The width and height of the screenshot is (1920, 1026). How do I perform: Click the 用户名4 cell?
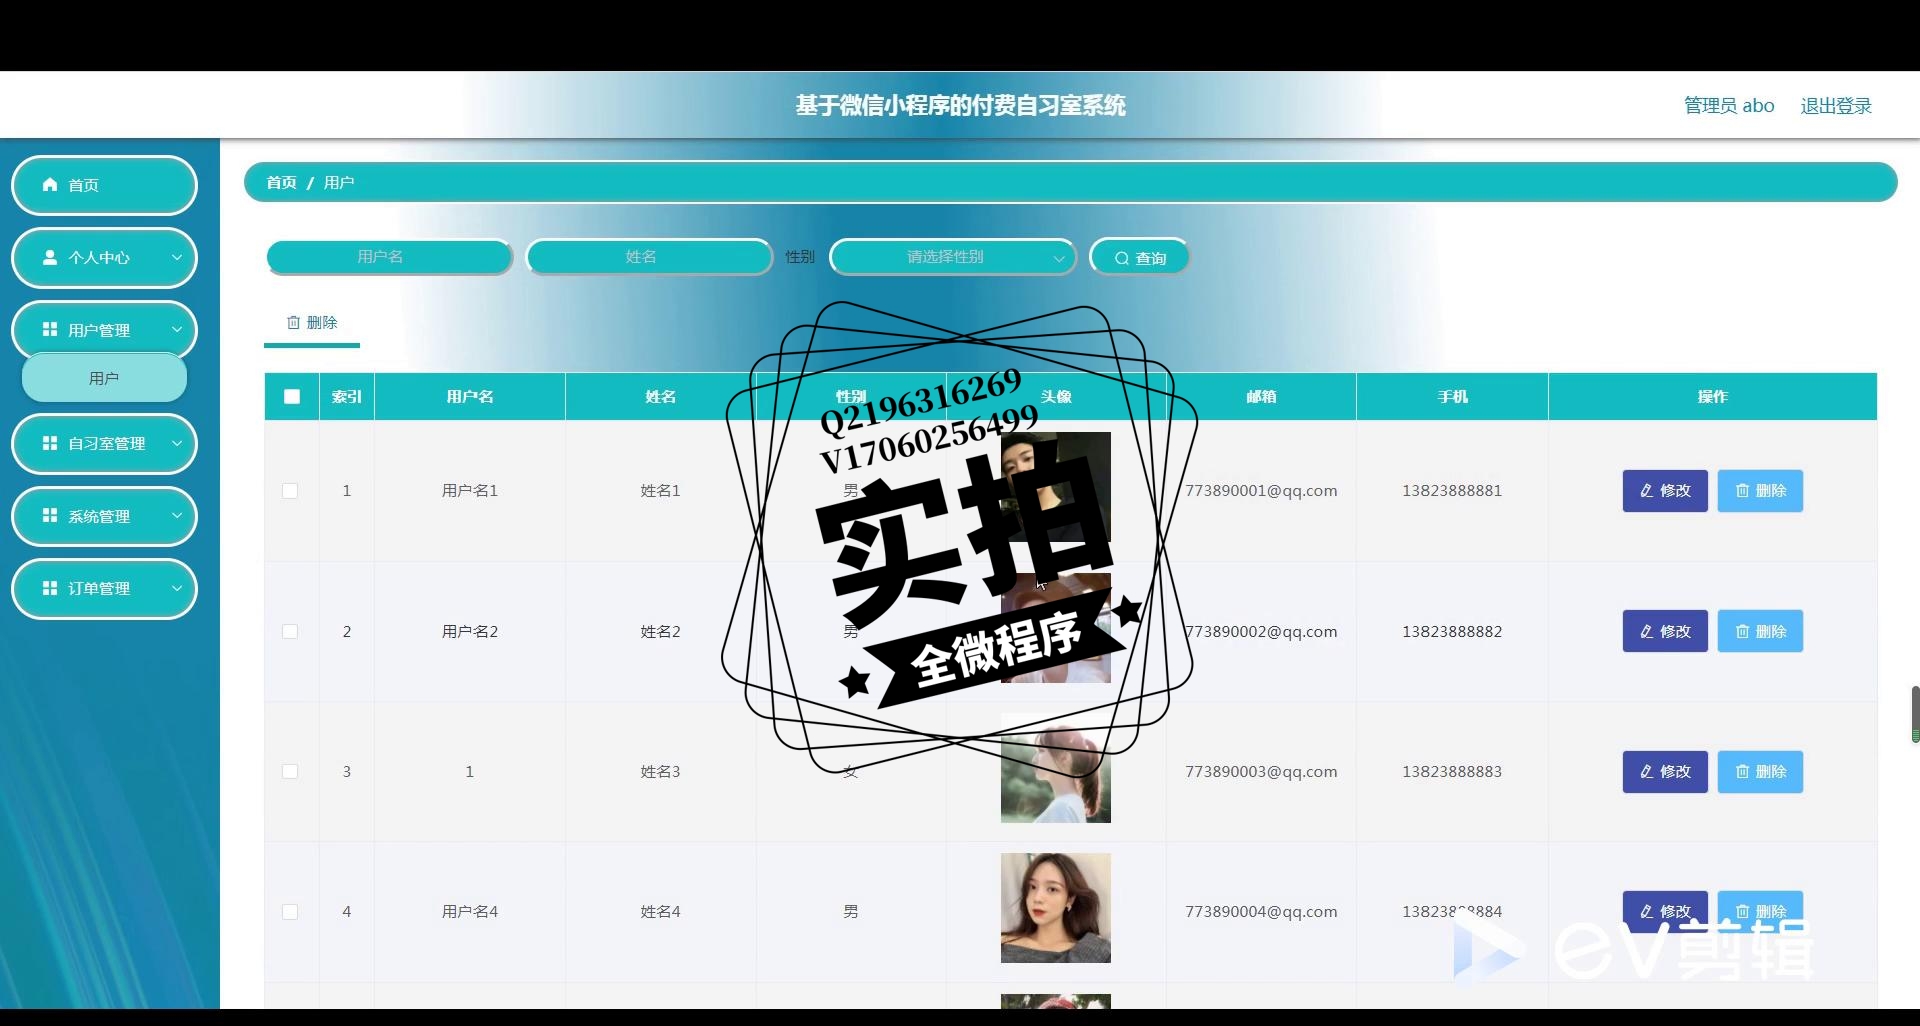point(470,912)
